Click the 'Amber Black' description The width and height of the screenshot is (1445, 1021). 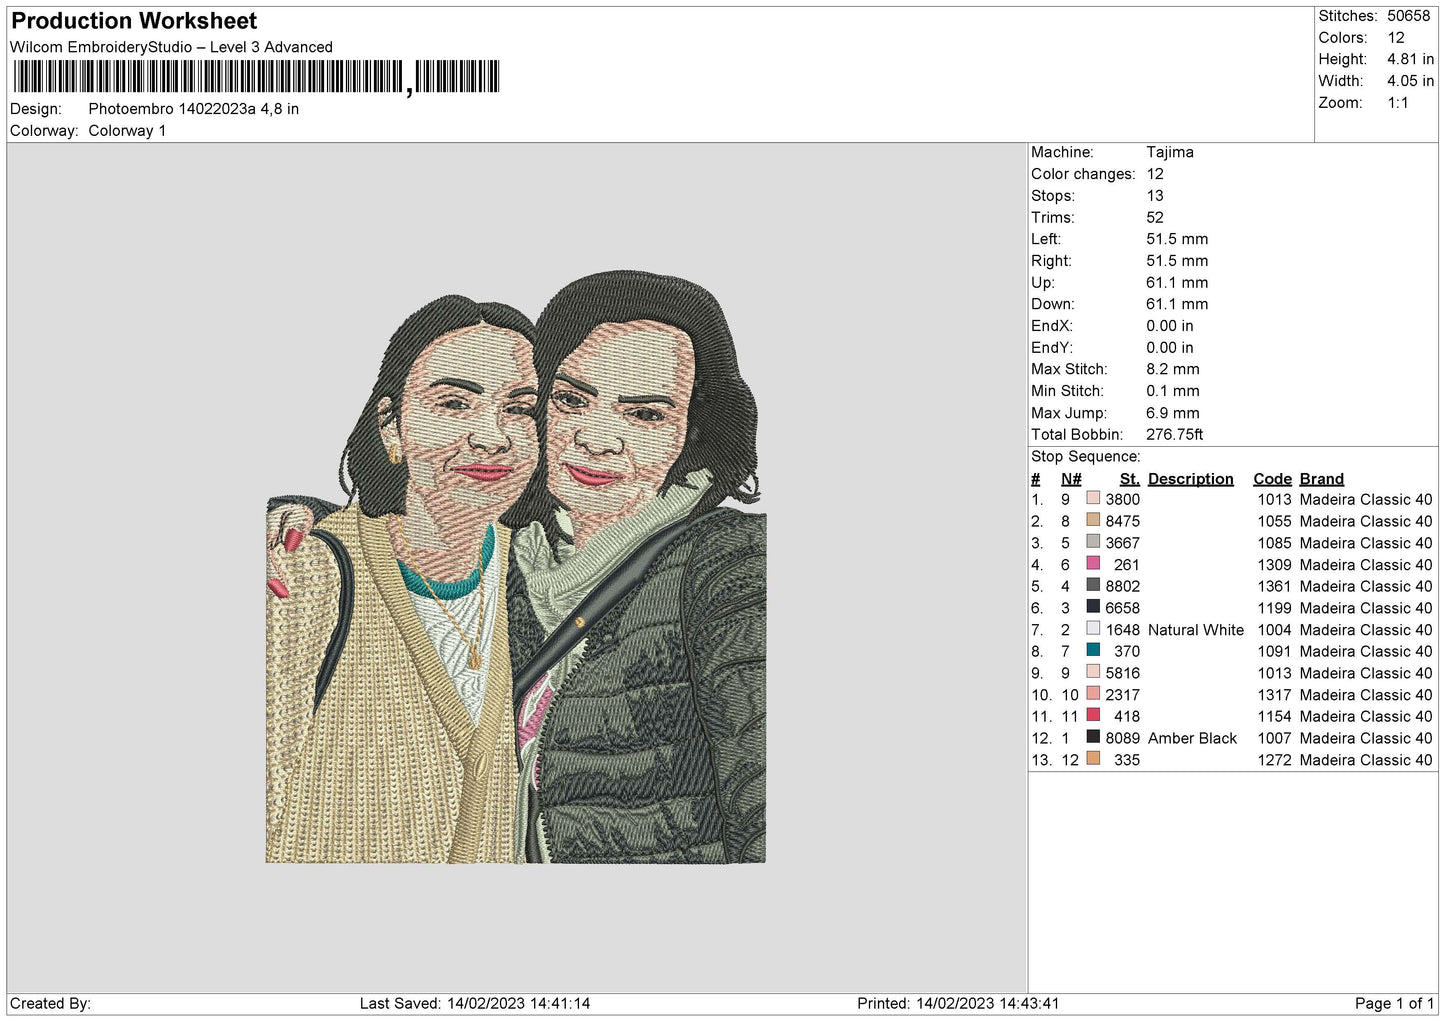1193,738
